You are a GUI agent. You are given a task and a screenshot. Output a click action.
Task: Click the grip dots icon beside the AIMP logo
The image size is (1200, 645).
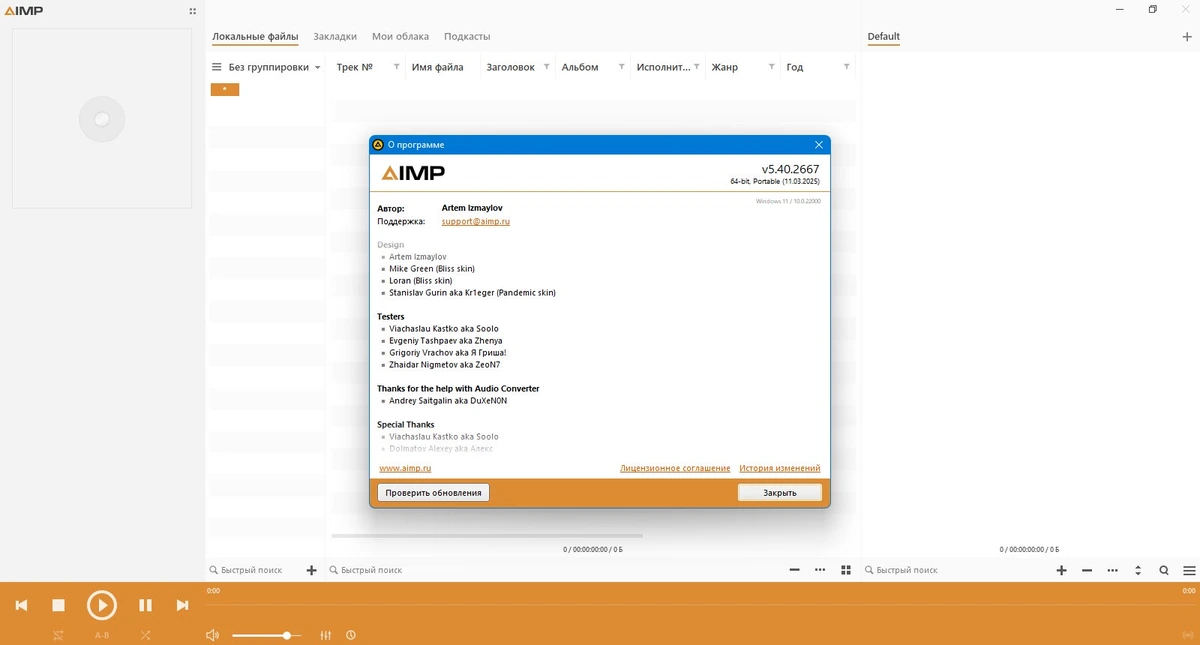(192, 11)
